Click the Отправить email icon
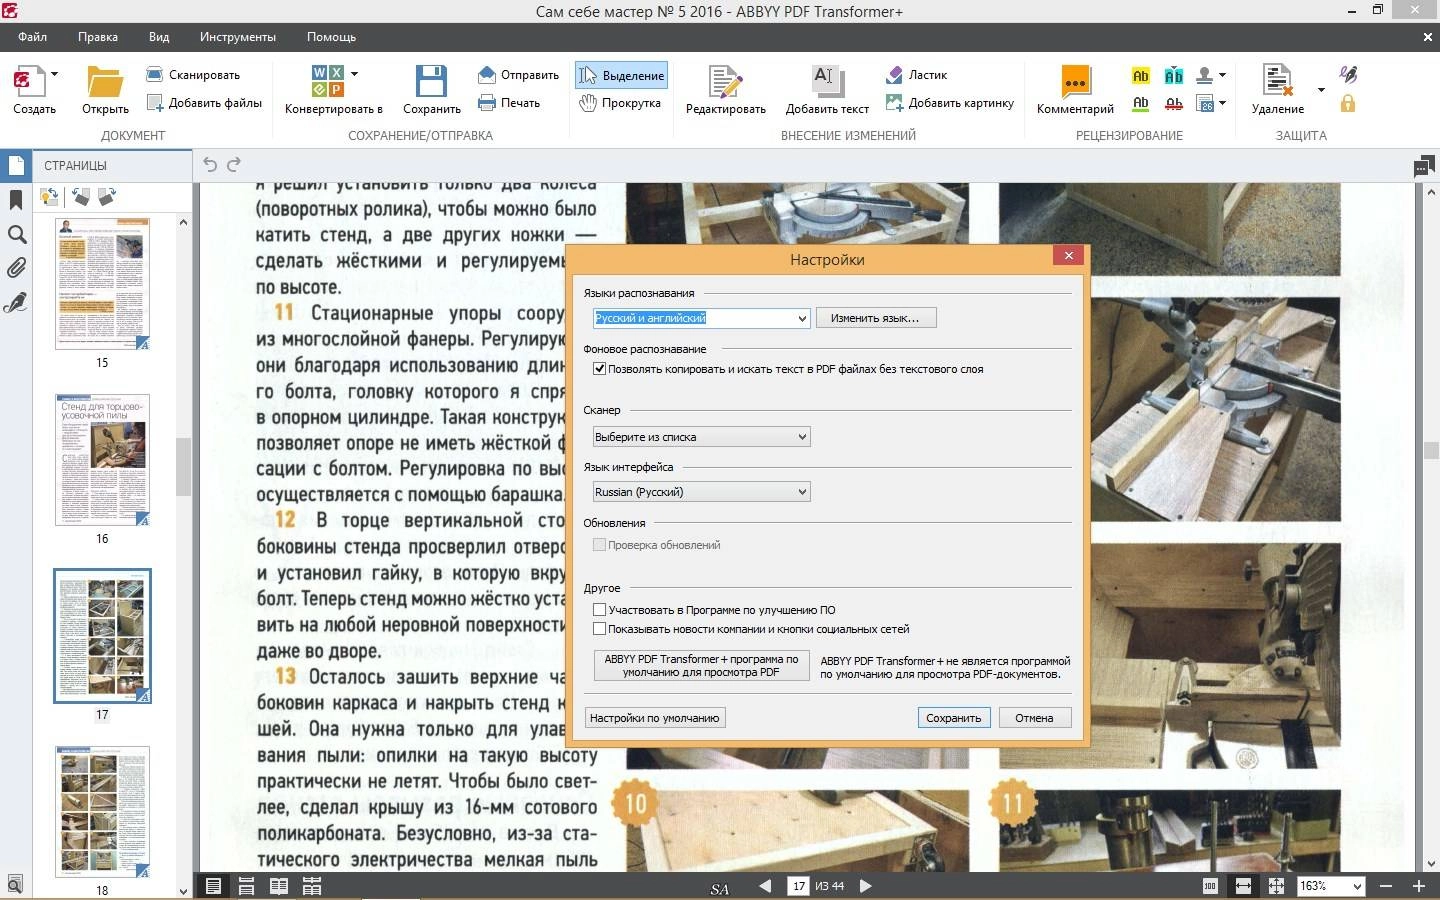1440x900 pixels. [x=518, y=74]
